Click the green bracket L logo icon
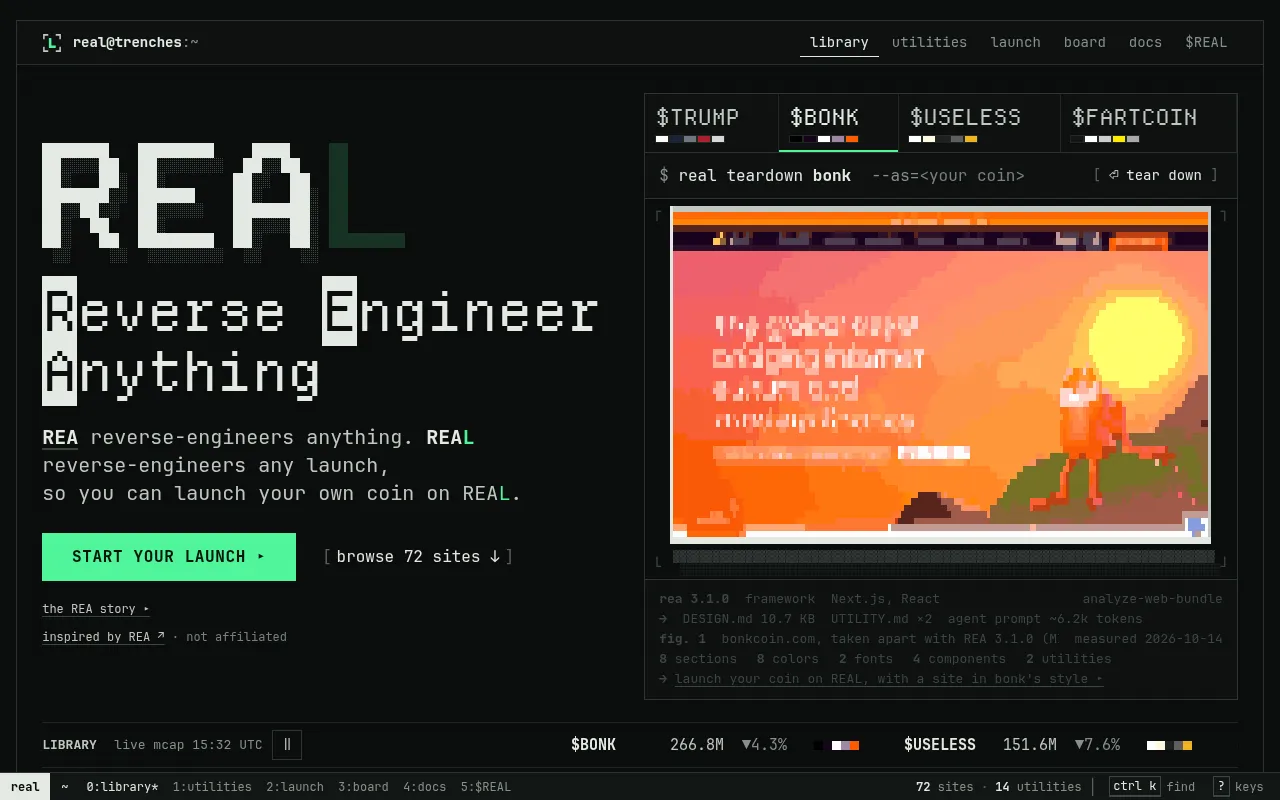Screen dimensions: 1280x800 52,43
